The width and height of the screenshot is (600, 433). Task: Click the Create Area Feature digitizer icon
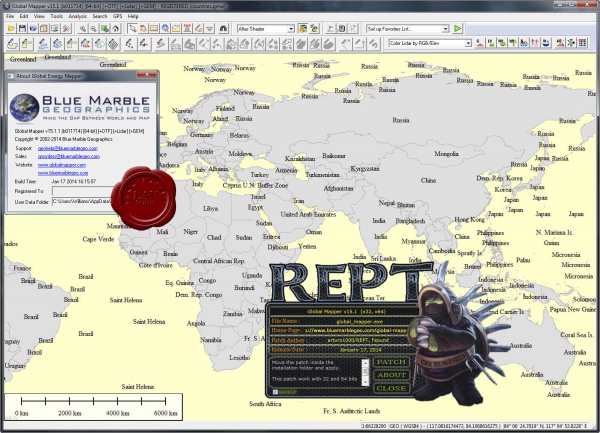tap(12, 44)
